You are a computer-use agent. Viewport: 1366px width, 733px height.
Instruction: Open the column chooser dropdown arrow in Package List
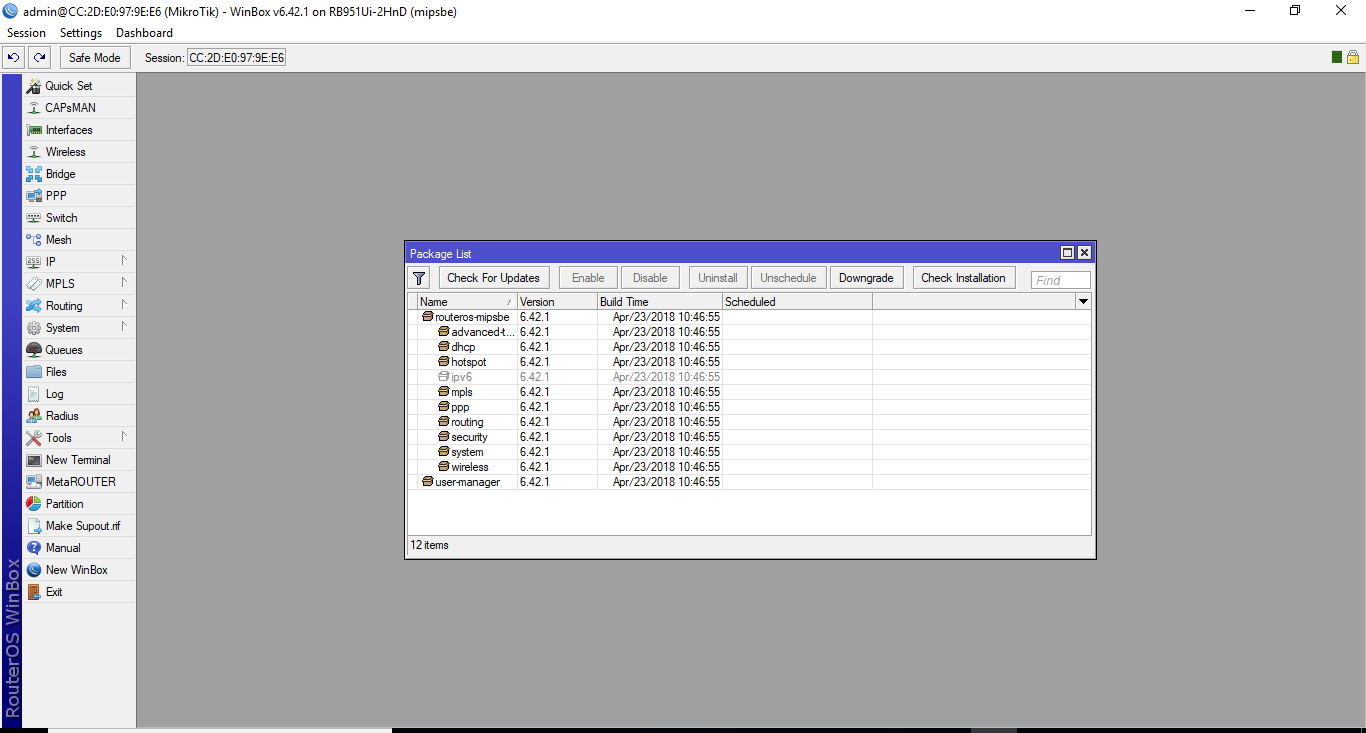point(1083,301)
